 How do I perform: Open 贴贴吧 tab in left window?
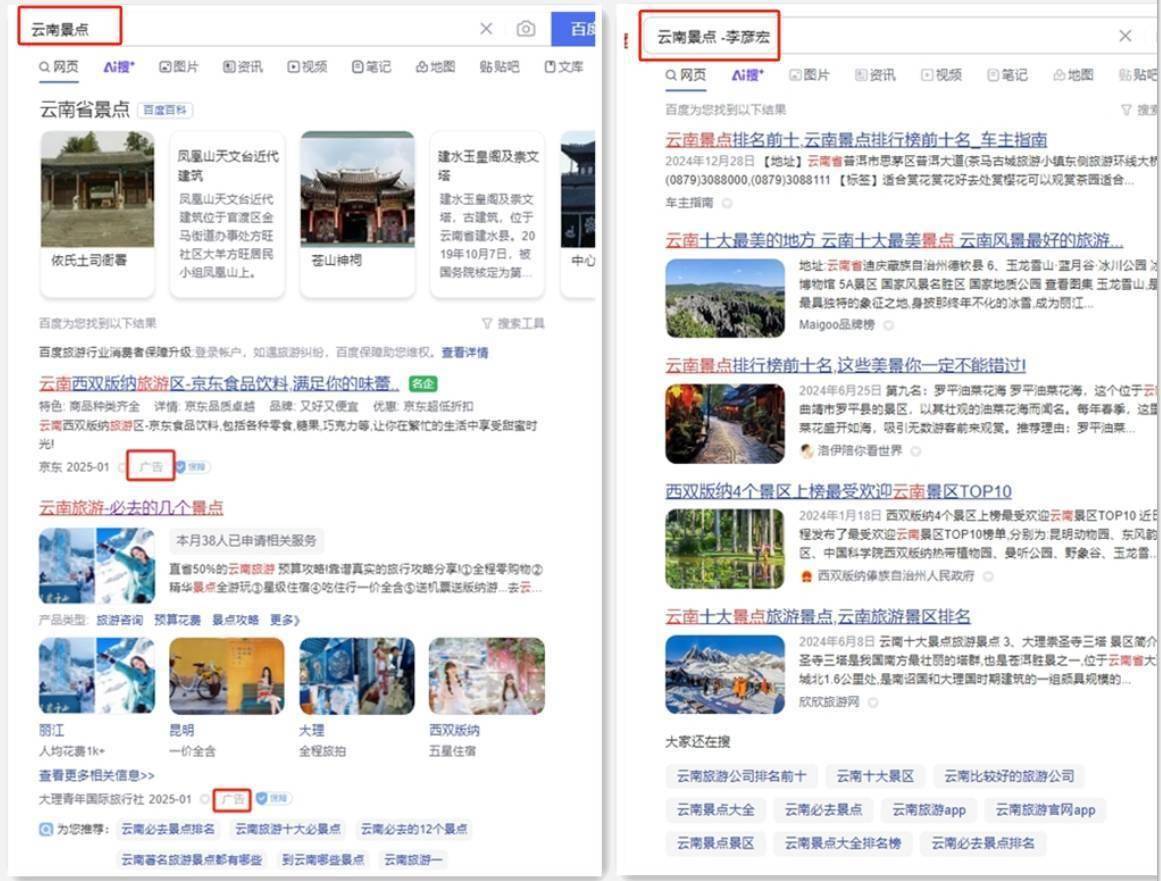point(499,67)
